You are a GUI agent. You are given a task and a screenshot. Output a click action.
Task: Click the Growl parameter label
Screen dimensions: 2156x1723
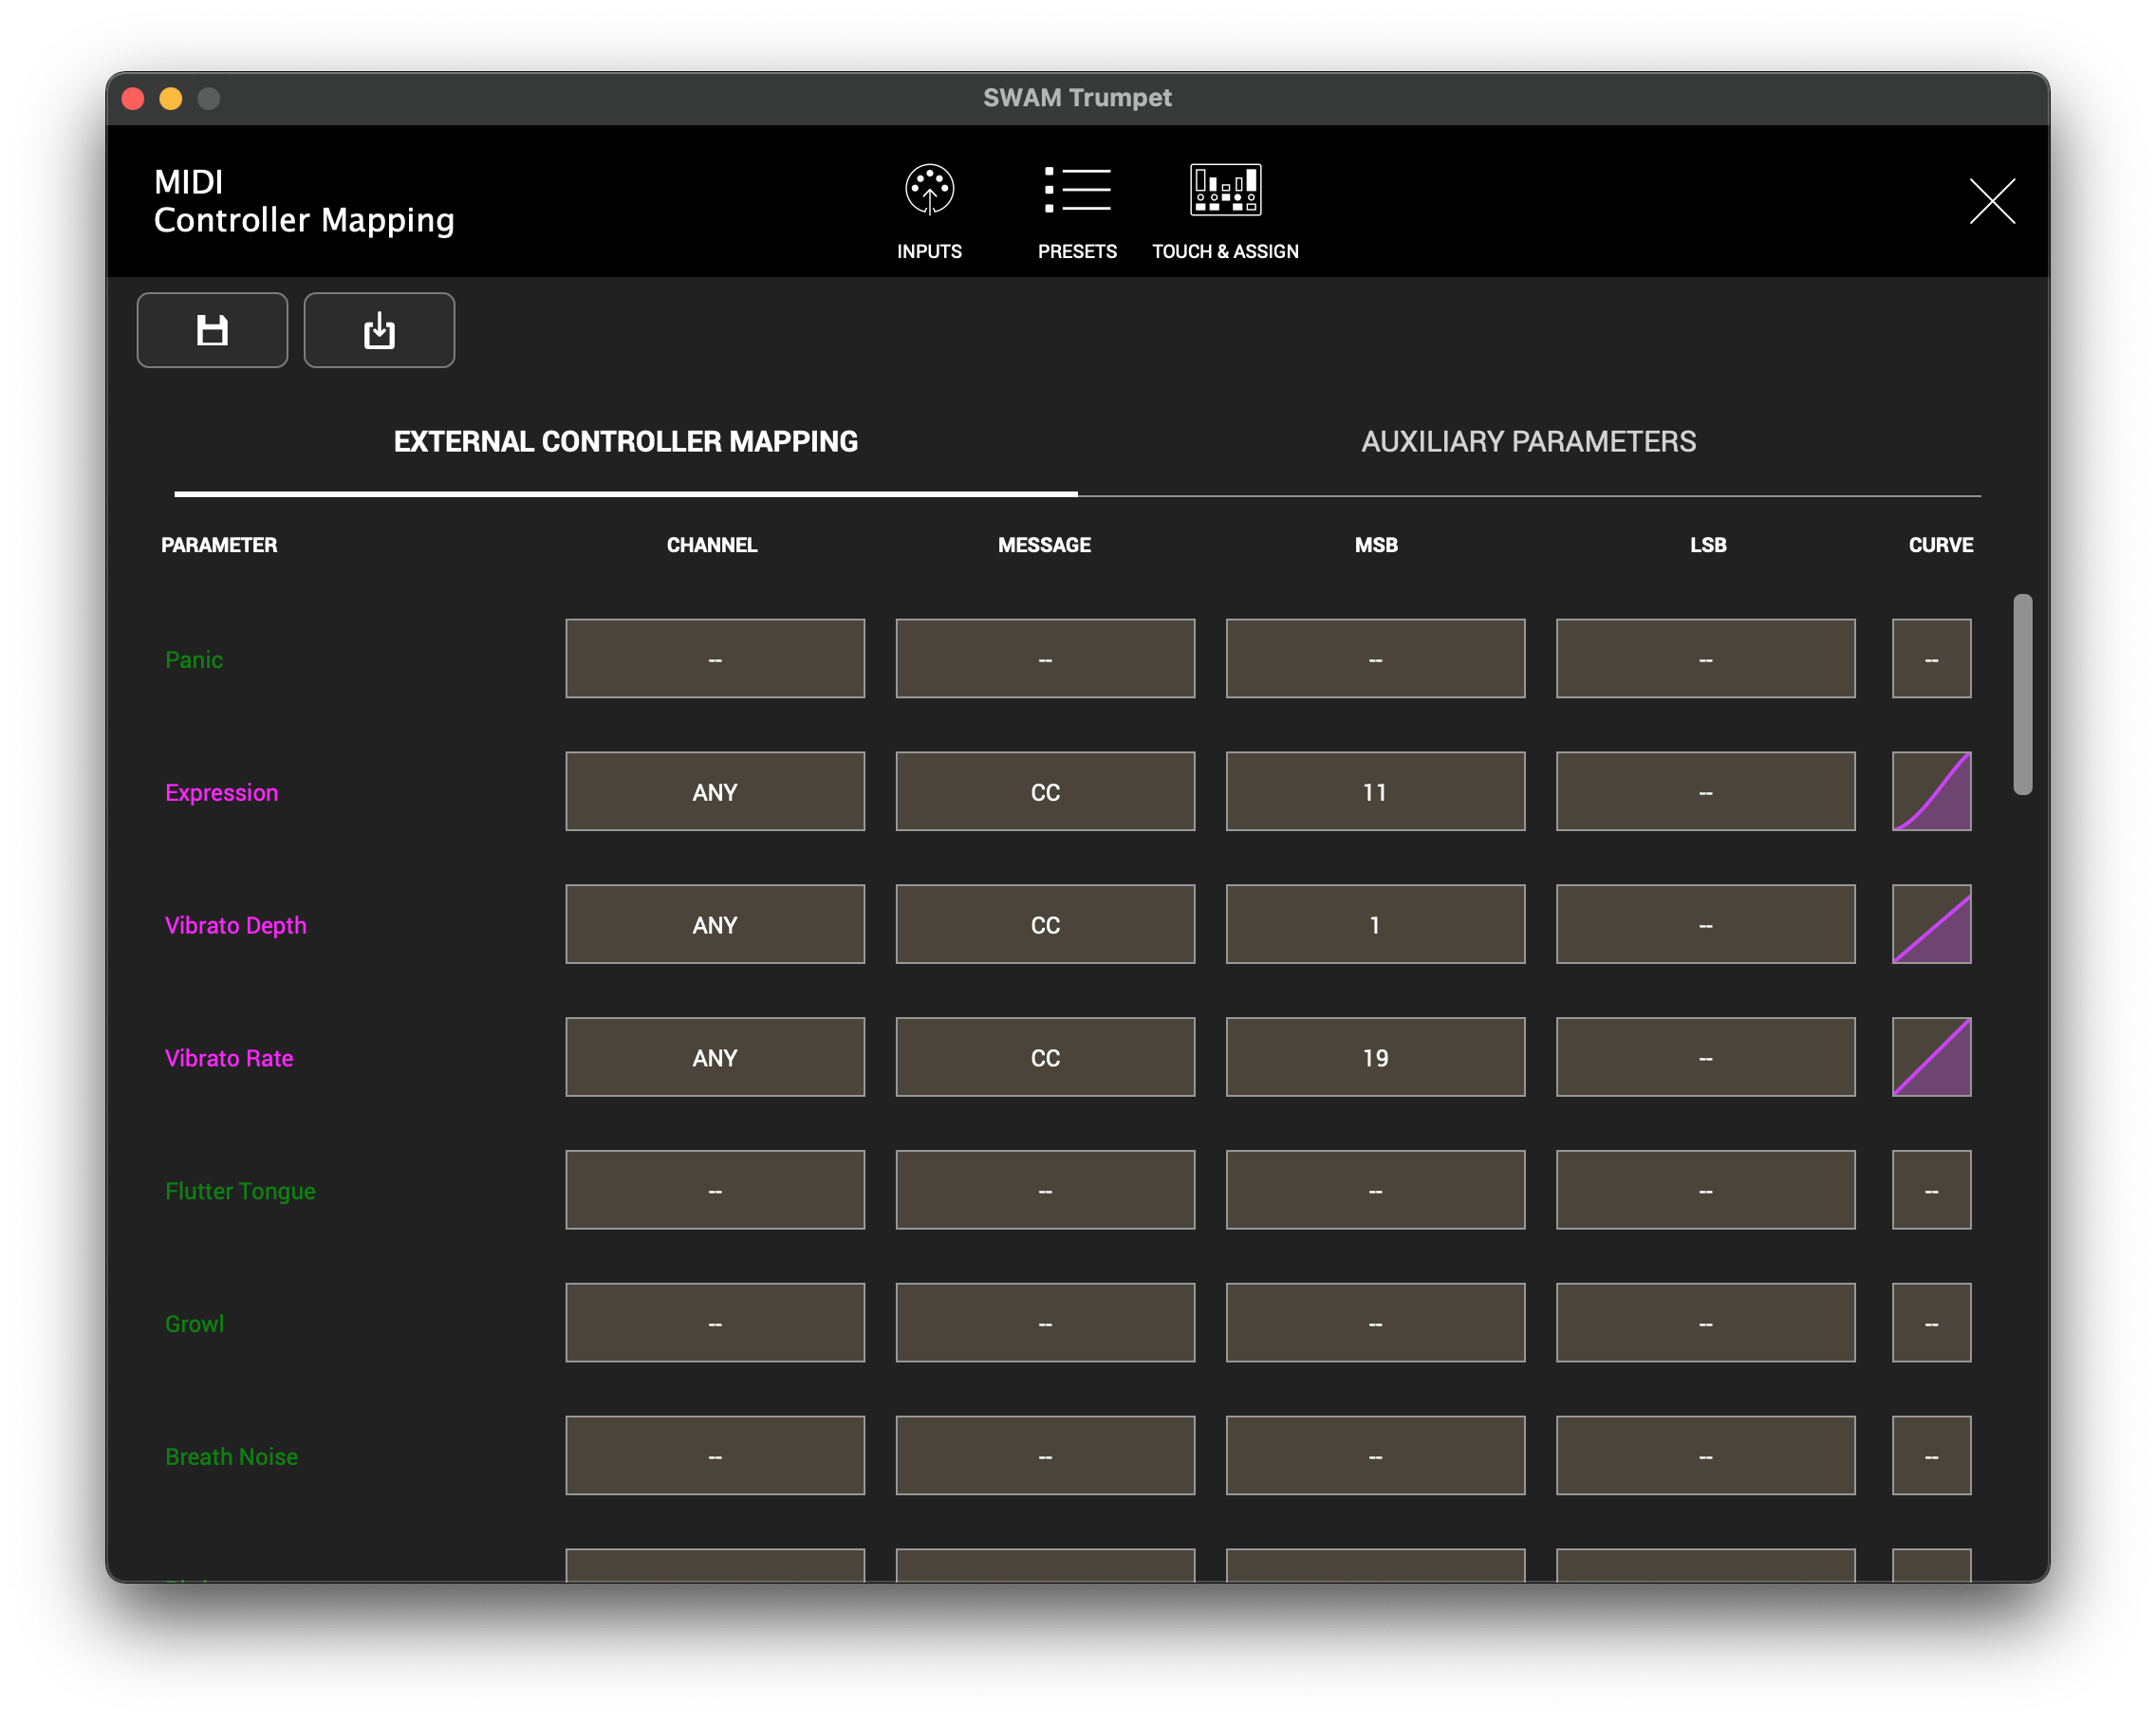(194, 1324)
